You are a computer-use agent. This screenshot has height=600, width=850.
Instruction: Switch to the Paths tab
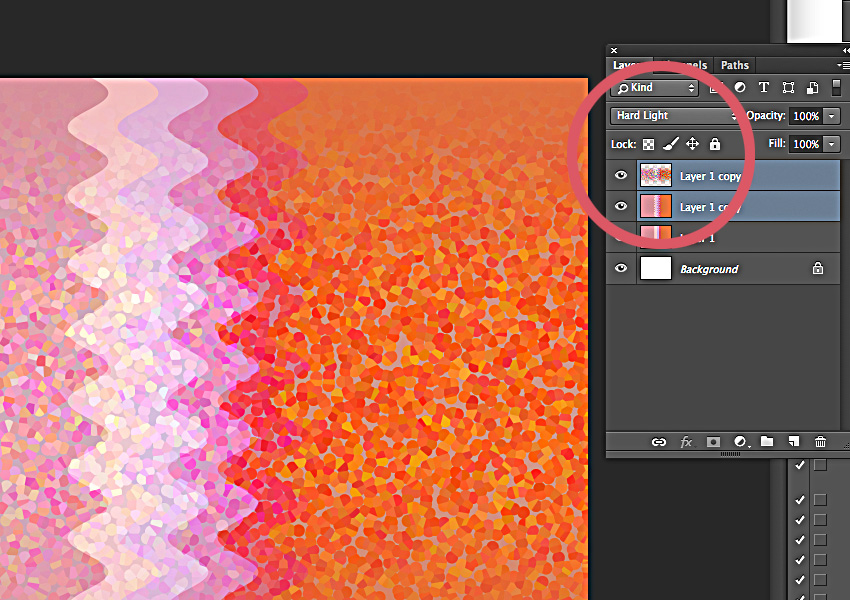[735, 65]
